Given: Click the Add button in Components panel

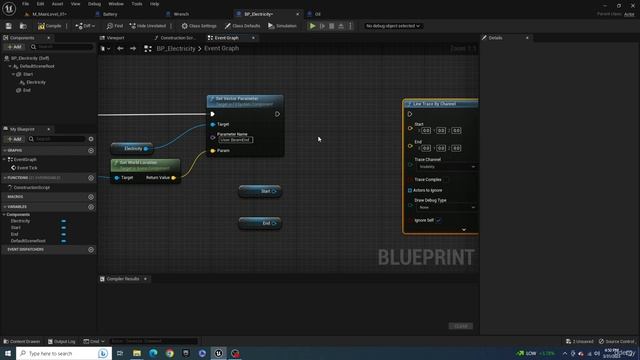Looking at the screenshot, I should pos(14,47).
